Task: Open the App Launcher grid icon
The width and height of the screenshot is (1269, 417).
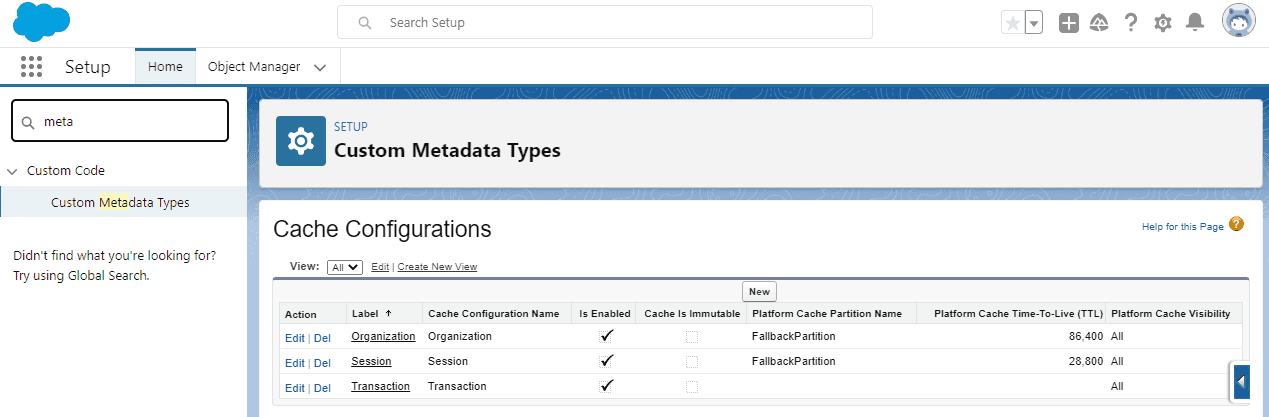Action: (31, 67)
